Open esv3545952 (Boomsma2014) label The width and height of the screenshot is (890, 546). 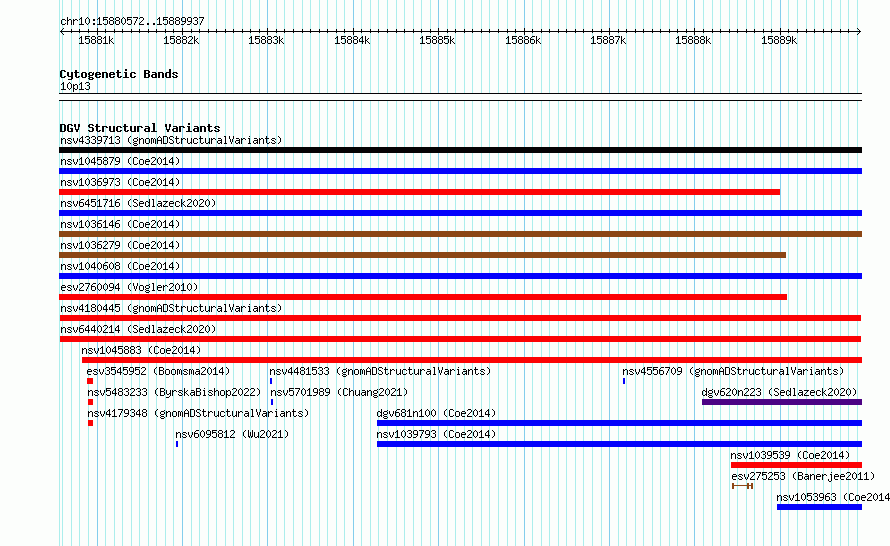tap(158, 371)
